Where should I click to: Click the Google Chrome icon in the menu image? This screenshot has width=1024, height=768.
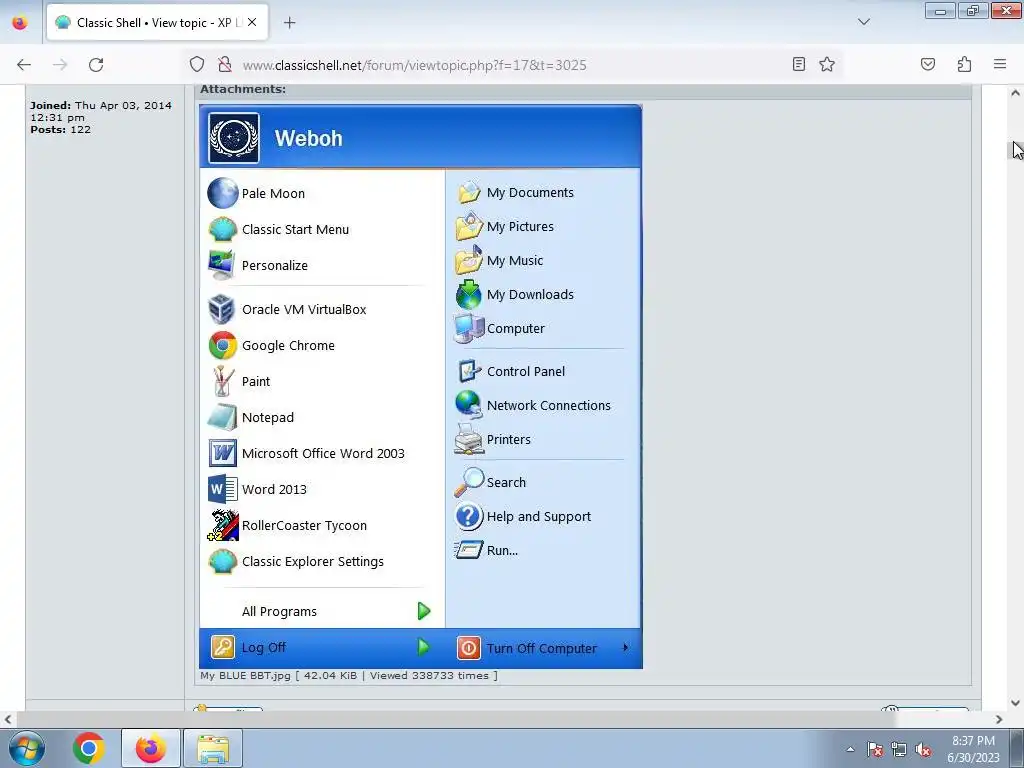coord(223,345)
